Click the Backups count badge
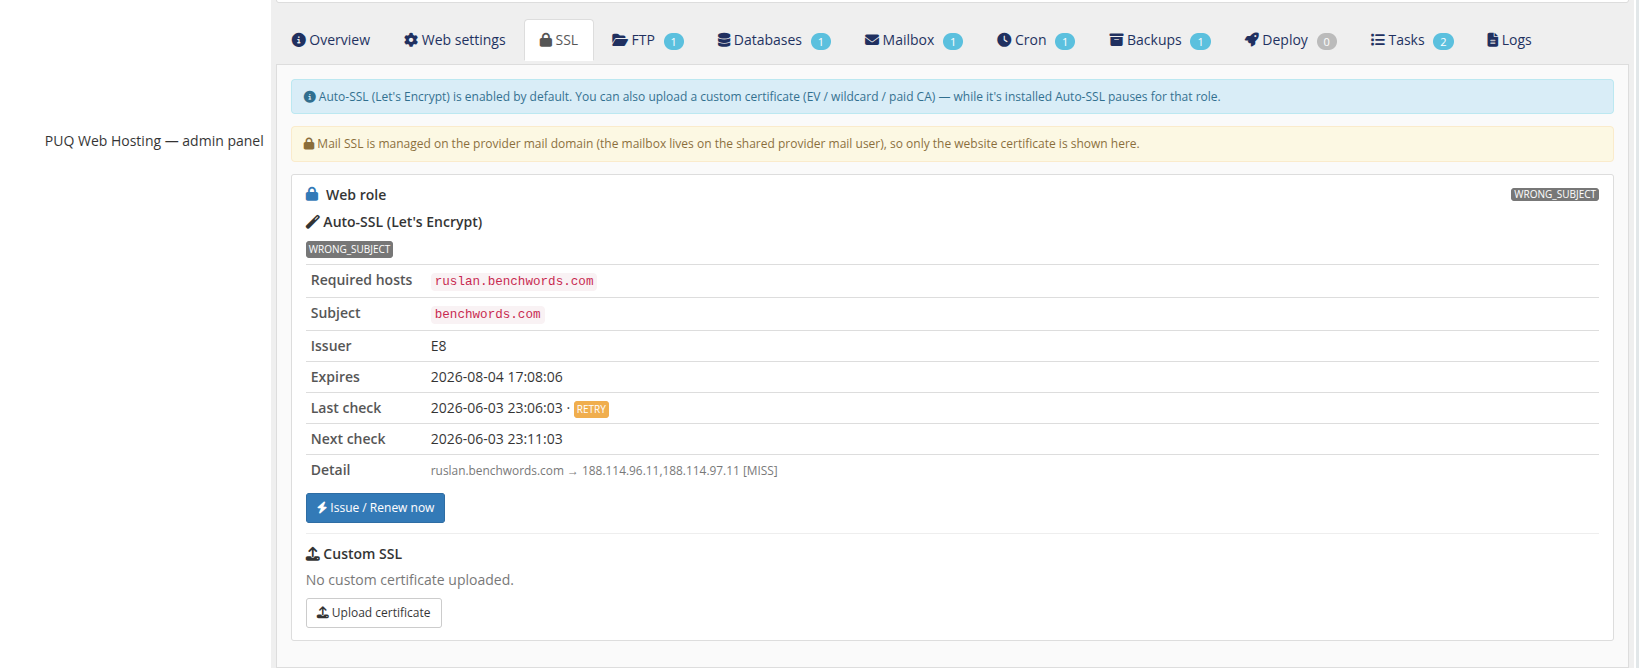 tap(1201, 41)
